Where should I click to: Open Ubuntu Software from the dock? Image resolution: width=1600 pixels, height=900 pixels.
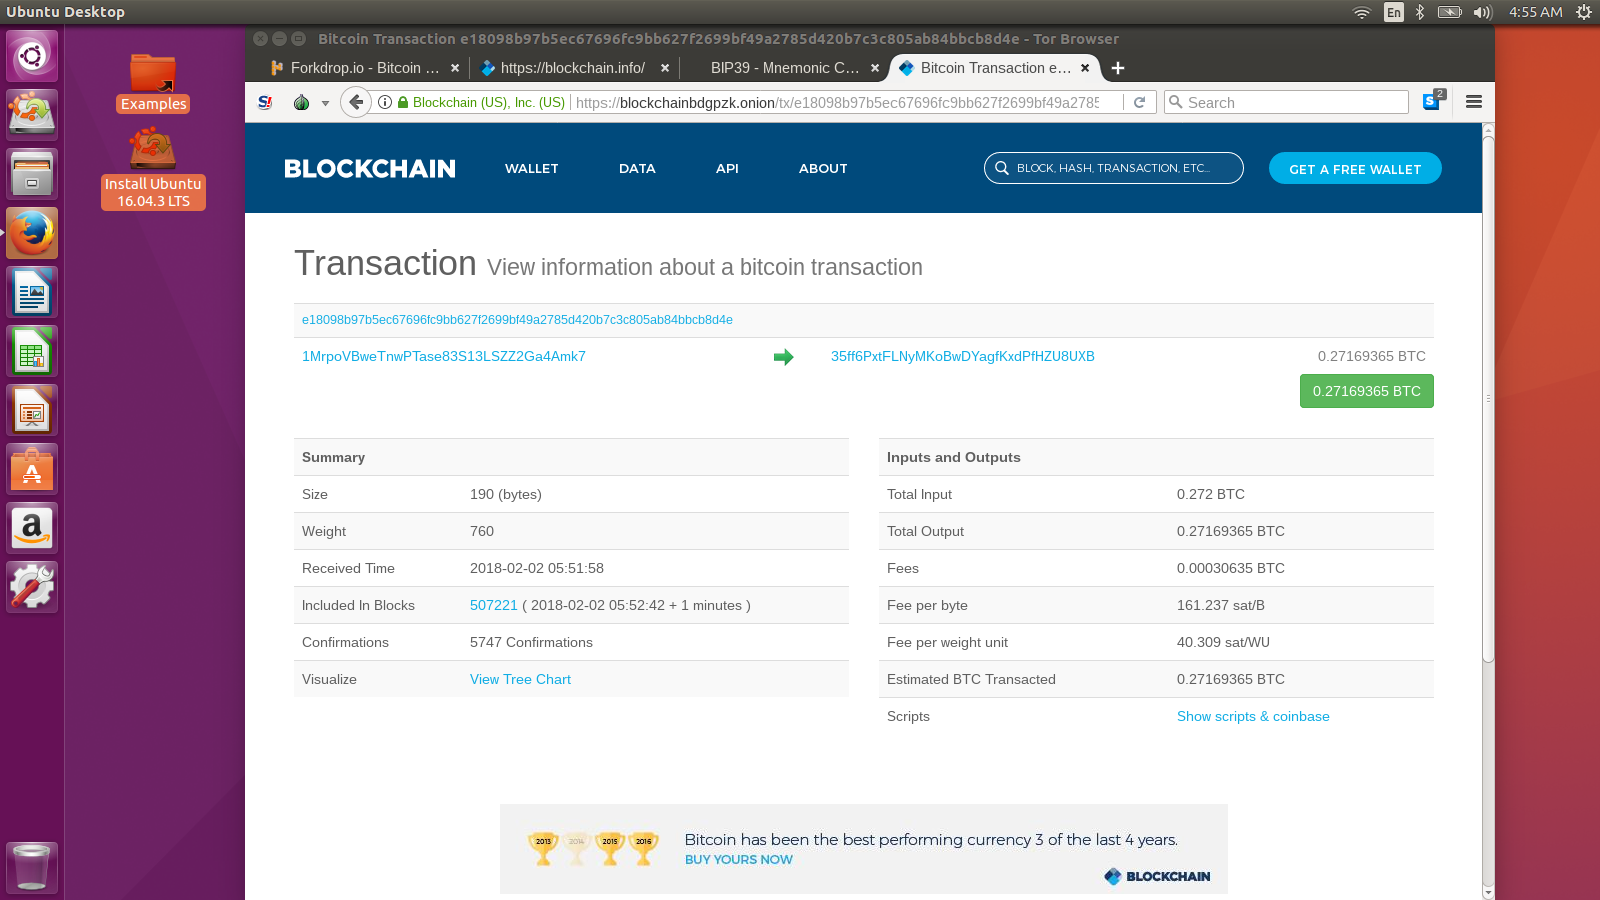(32, 469)
